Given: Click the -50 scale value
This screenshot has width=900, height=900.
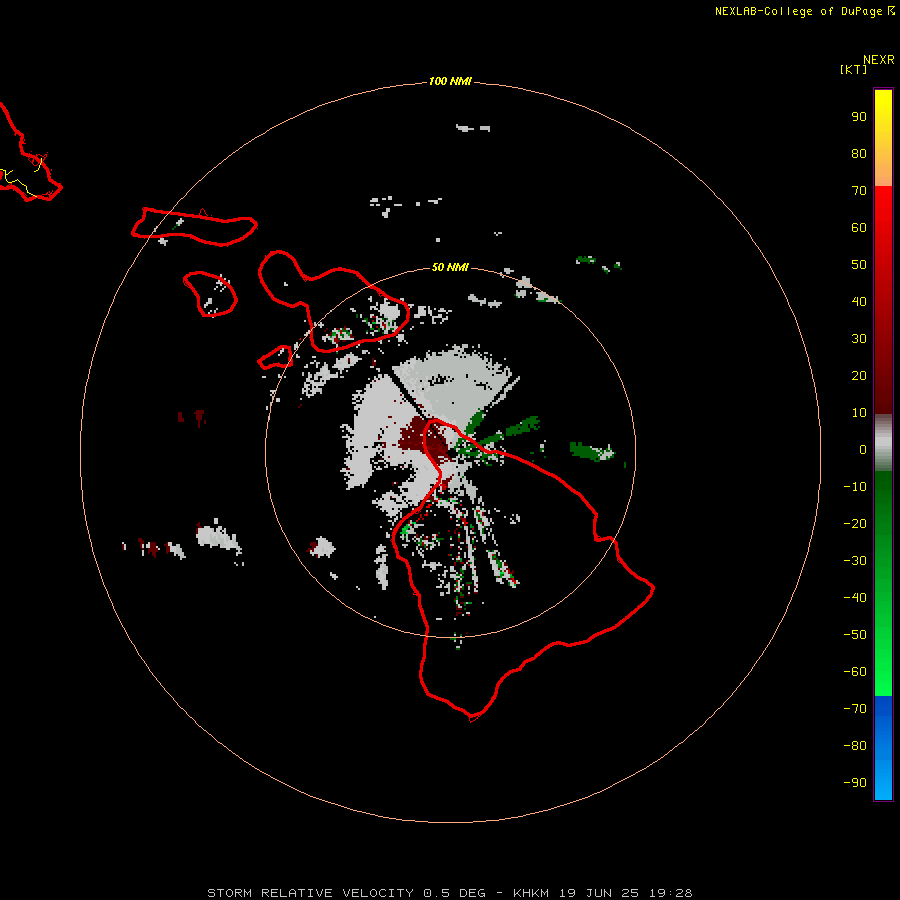Looking at the screenshot, I should coord(855,635).
